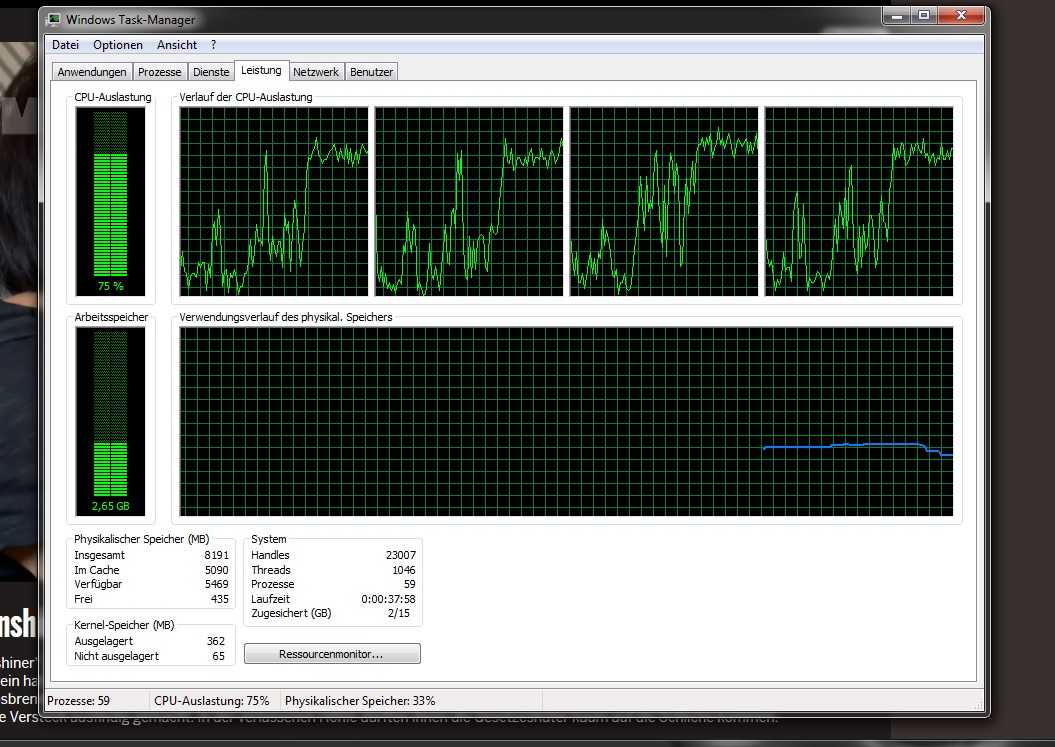Click status bar entry Prozesse: 59
The image size is (1055, 747).
click(x=78, y=701)
